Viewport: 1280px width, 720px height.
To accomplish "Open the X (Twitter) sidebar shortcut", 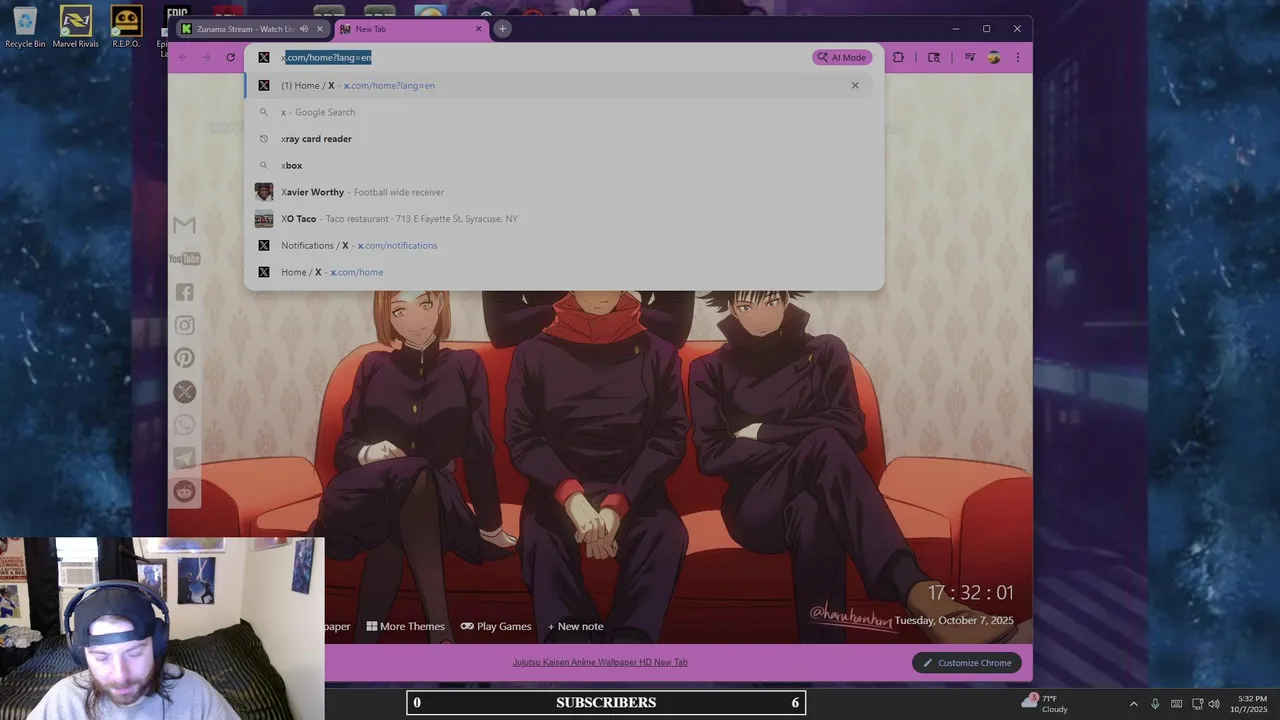I will tap(184, 392).
